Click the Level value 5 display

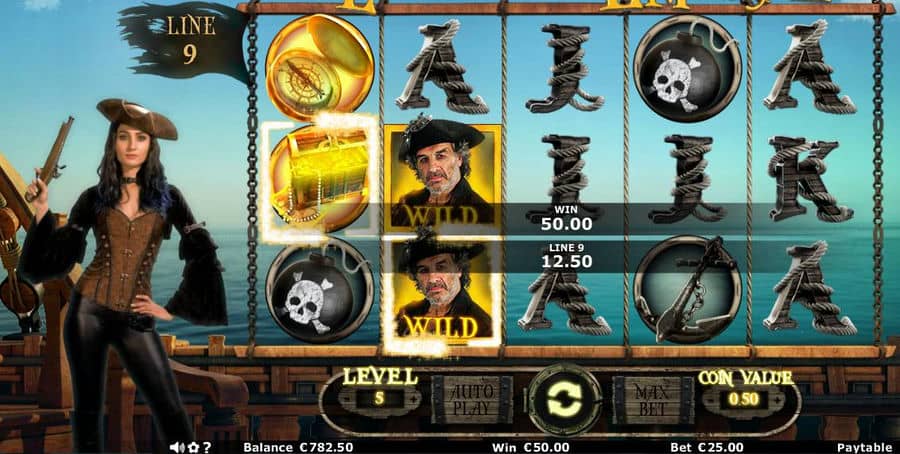(379, 398)
